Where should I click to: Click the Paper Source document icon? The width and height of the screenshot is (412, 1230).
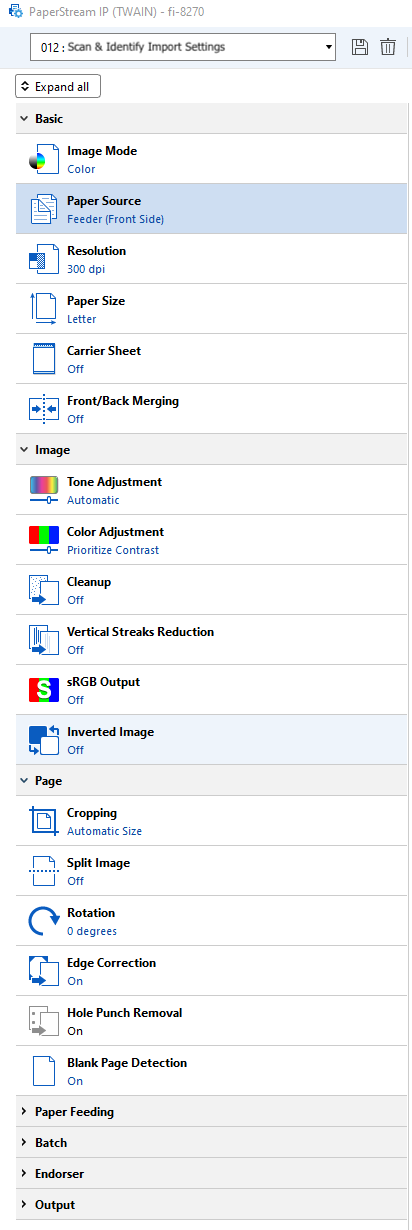coord(43,209)
